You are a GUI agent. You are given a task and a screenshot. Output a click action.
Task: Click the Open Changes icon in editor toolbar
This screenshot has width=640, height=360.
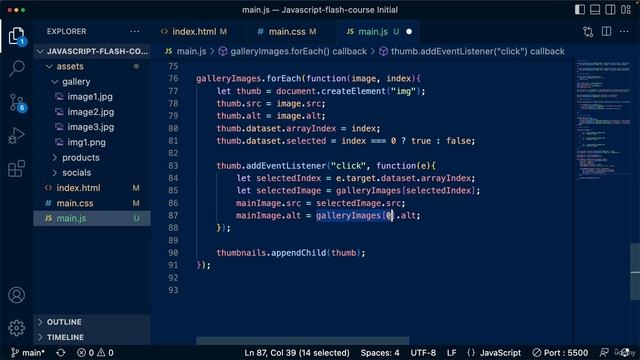(588, 31)
